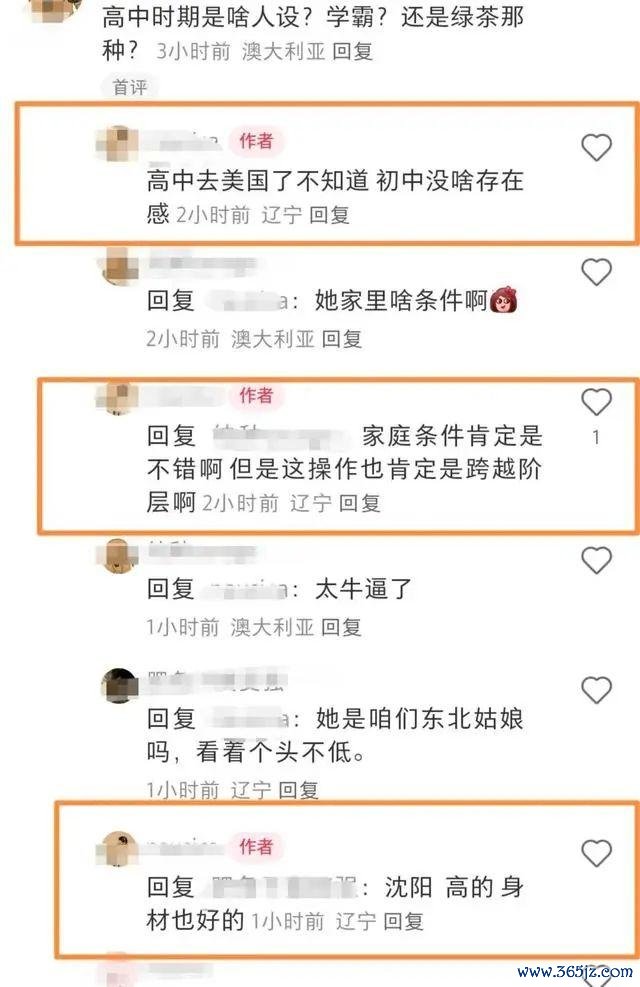
Task: Like the 太牛逼了 reply
Action: [596, 560]
